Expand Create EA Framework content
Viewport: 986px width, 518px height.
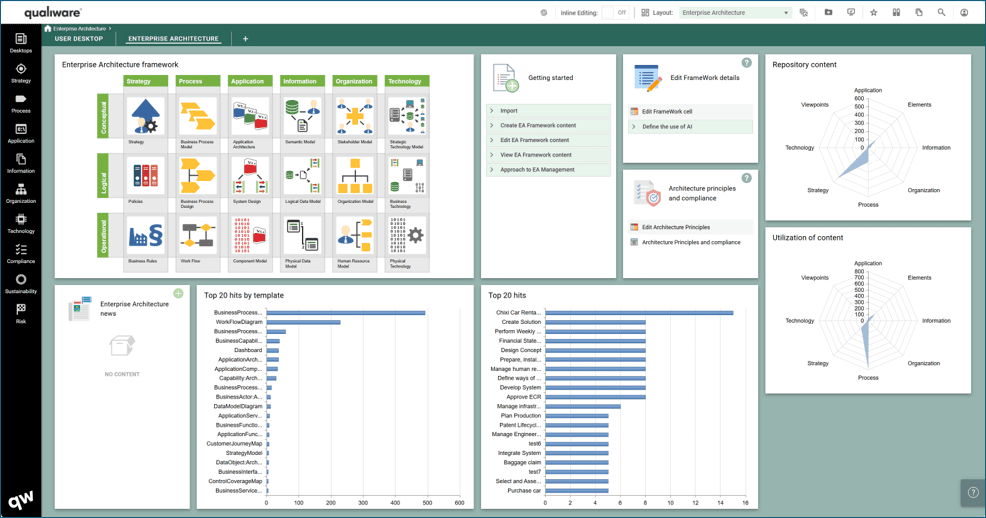[537, 126]
